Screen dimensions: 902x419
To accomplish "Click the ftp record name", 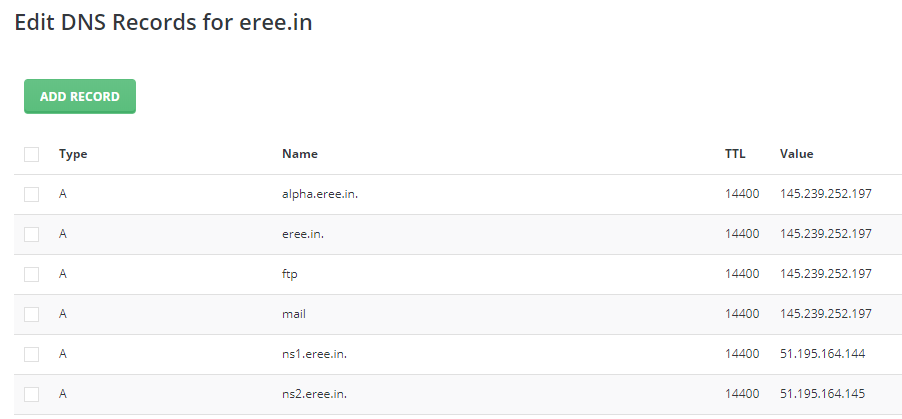I will click(x=290, y=274).
